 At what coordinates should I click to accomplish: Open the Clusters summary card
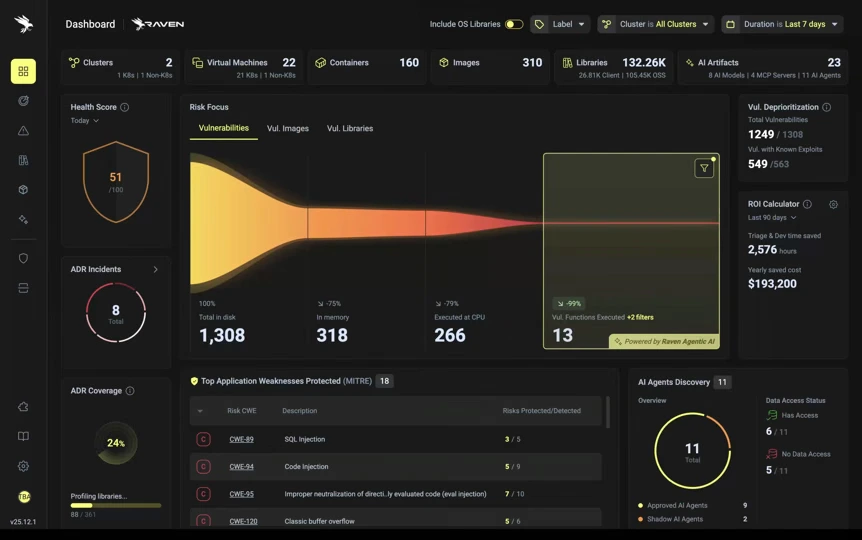click(x=120, y=68)
